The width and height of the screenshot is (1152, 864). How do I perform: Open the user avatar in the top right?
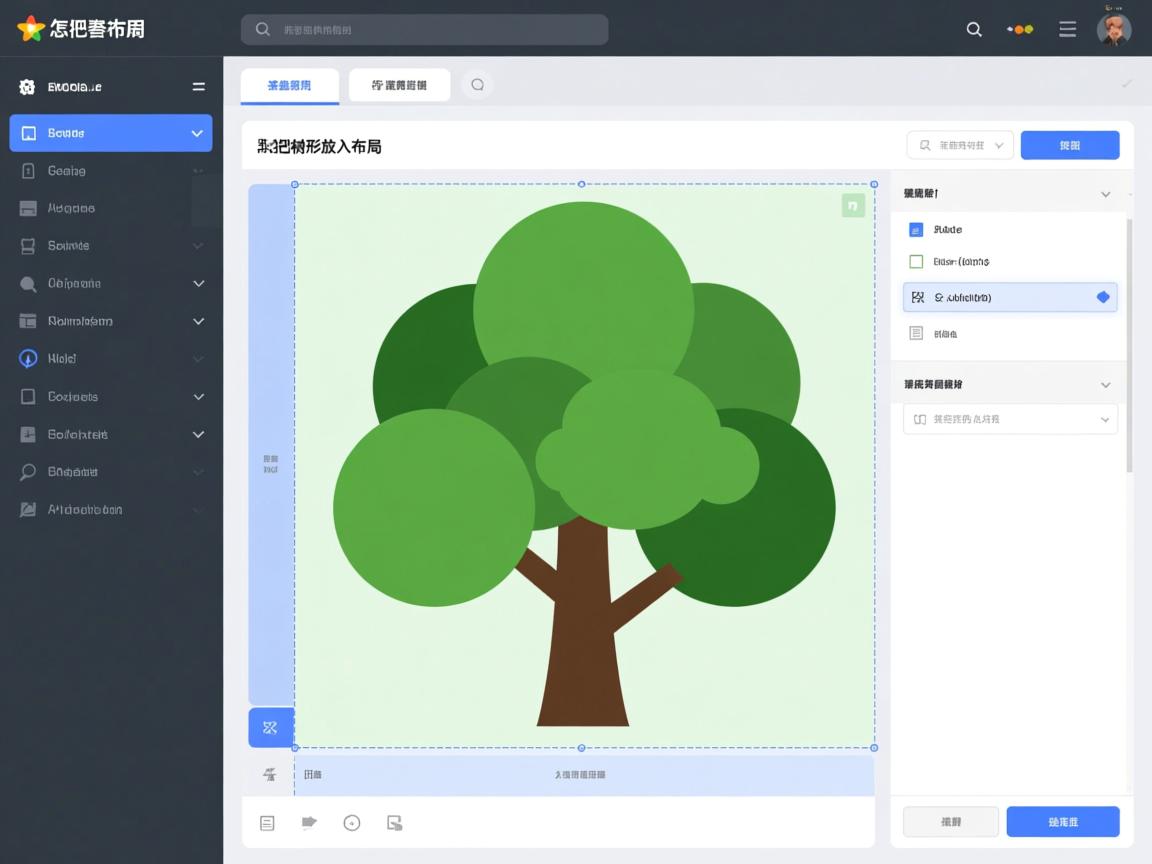pyautogui.click(x=1113, y=29)
